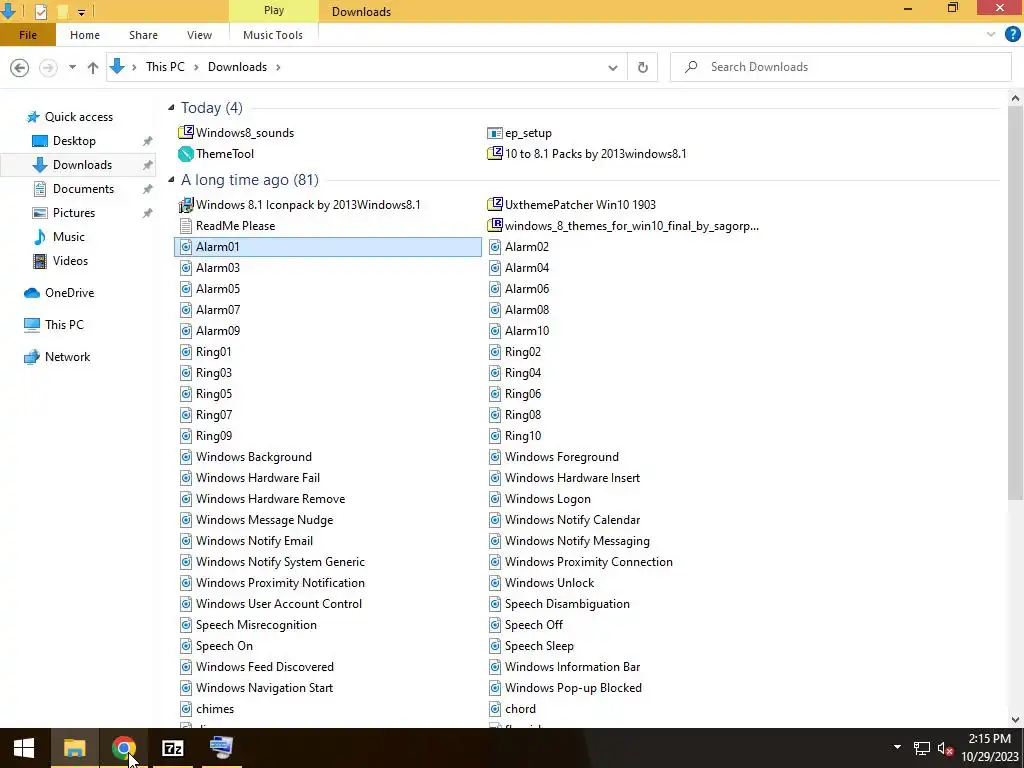Click the vertical scrollbar thumb
The image size is (1024, 768).
pos(1015,304)
